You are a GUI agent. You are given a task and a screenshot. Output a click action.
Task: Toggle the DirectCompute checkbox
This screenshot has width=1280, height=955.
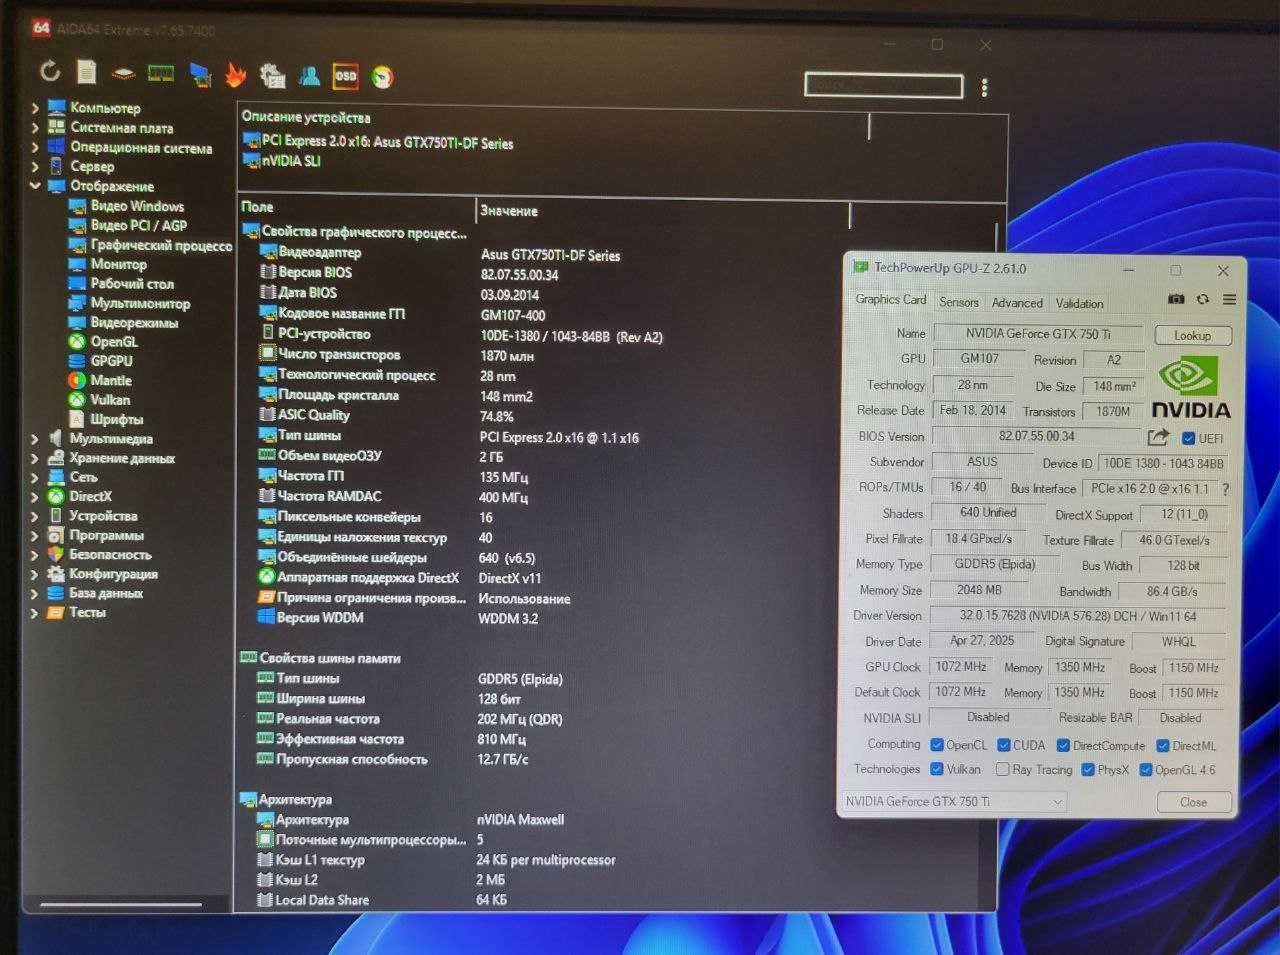click(x=1064, y=745)
